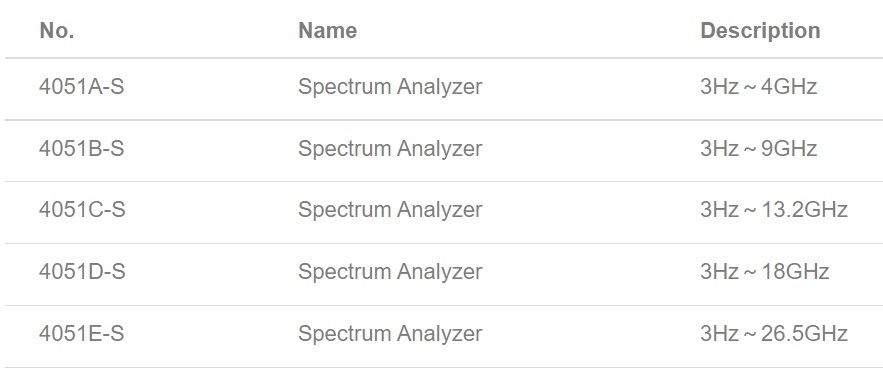This screenshot has width=883, height=384.
Task: Select model number 4051A-S
Action: click(82, 87)
